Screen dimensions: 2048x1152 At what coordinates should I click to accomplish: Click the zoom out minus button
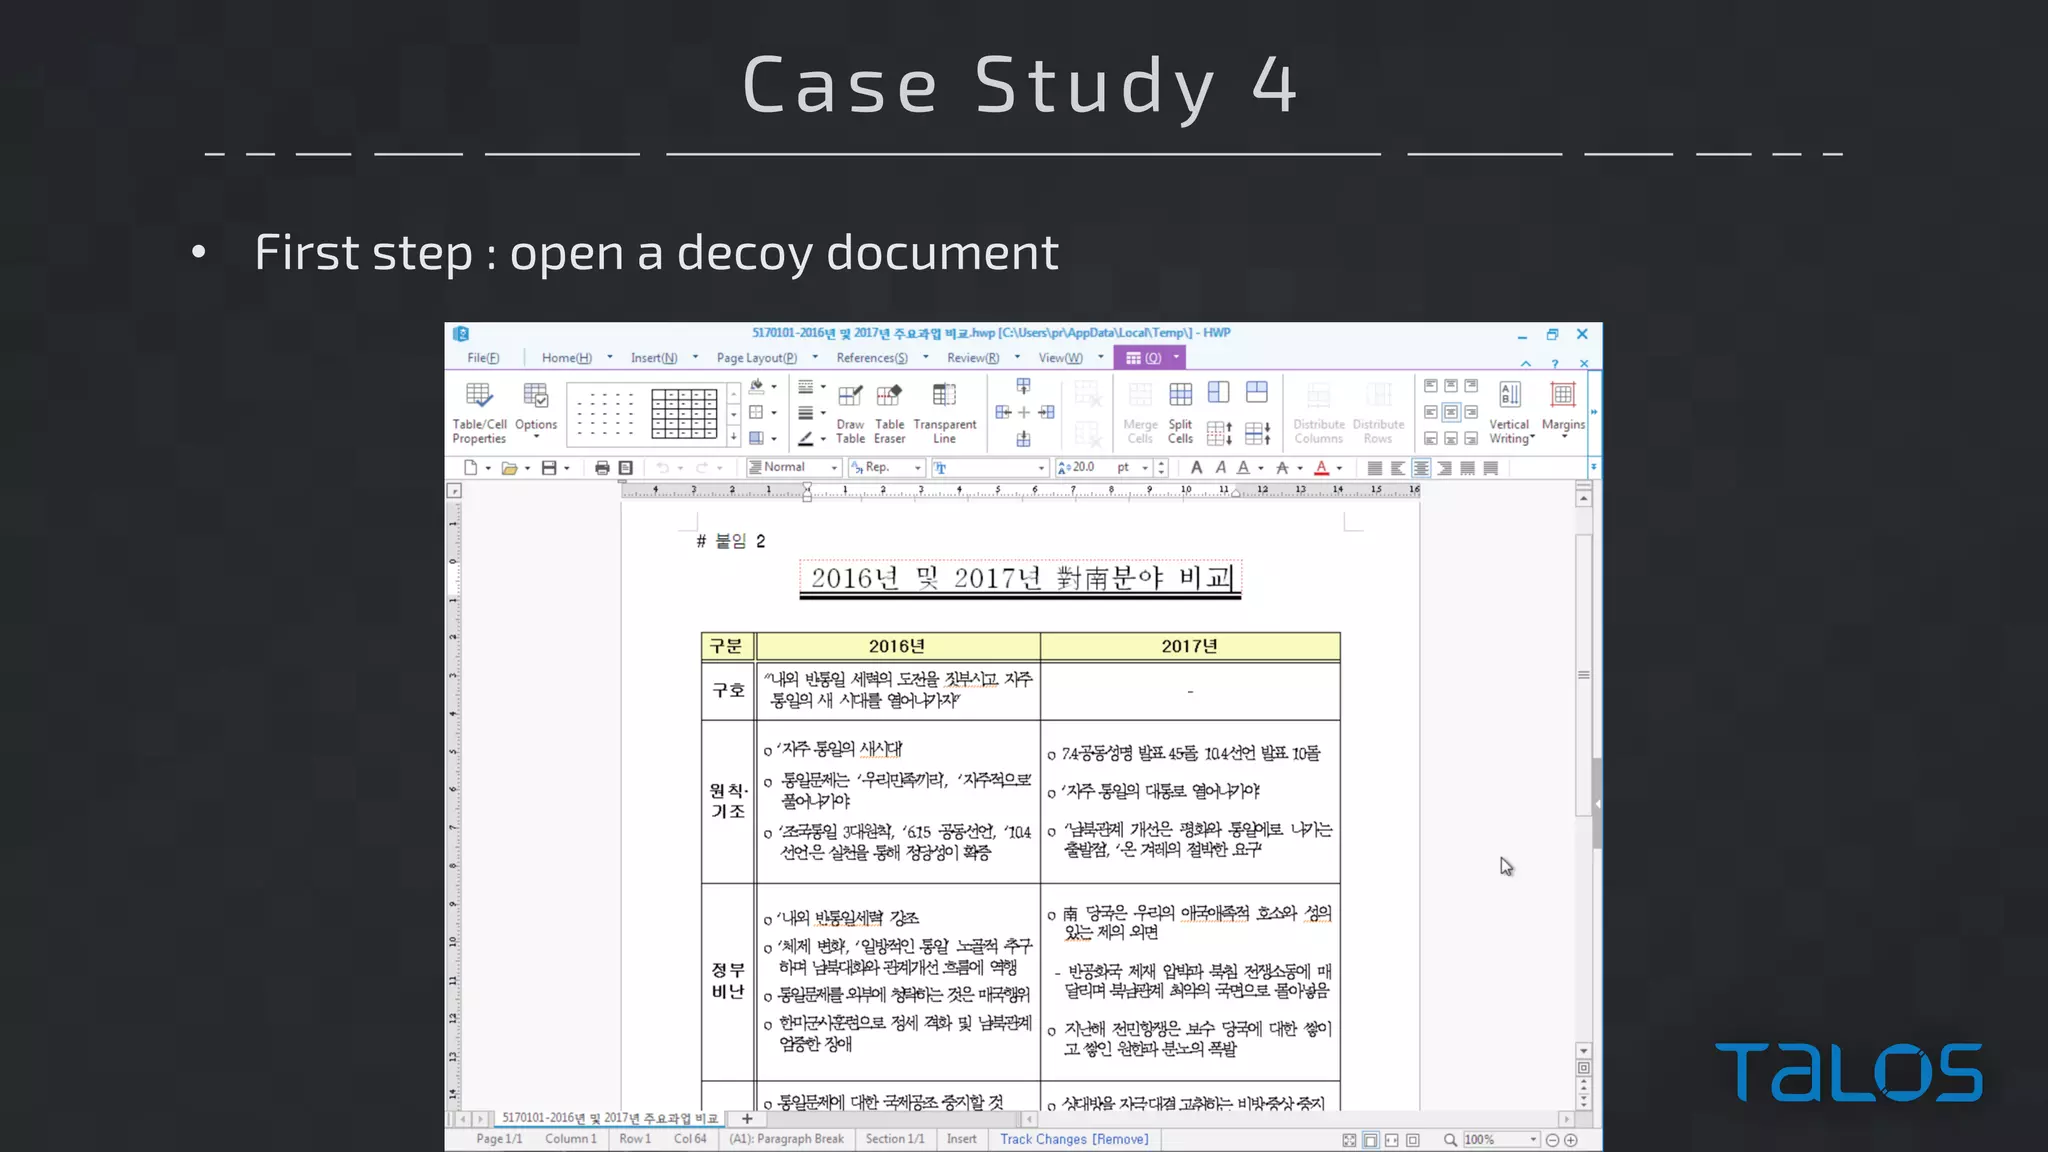click(1552, 1140)
